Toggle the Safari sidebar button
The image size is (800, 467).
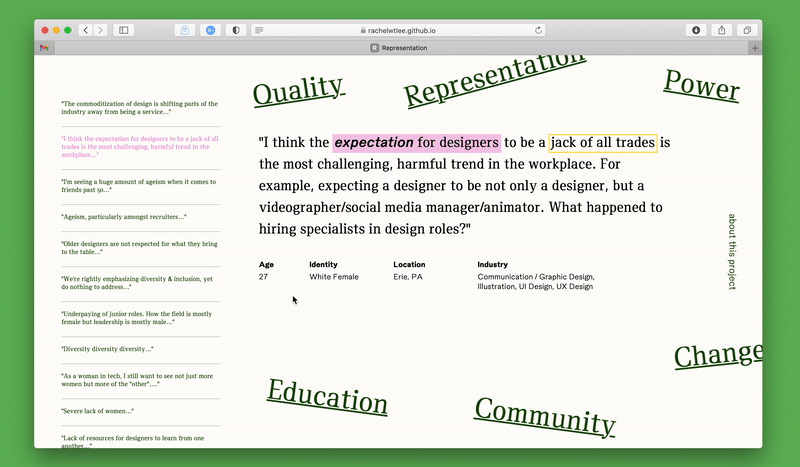tap(123, 30)
